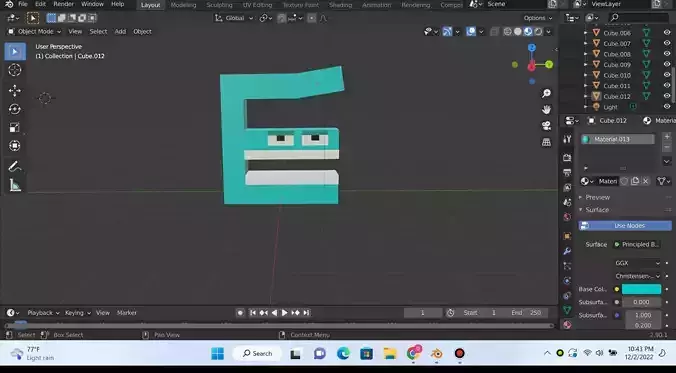
Task: Hide Cube.008 in viewport
Action: 667,54
